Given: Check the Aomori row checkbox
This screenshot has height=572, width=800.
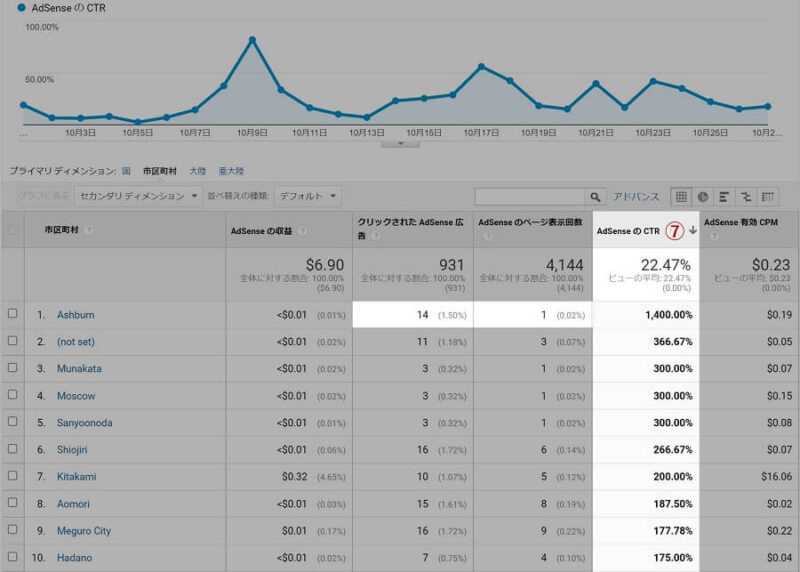Looking at the screenshot, I should 13,503.
